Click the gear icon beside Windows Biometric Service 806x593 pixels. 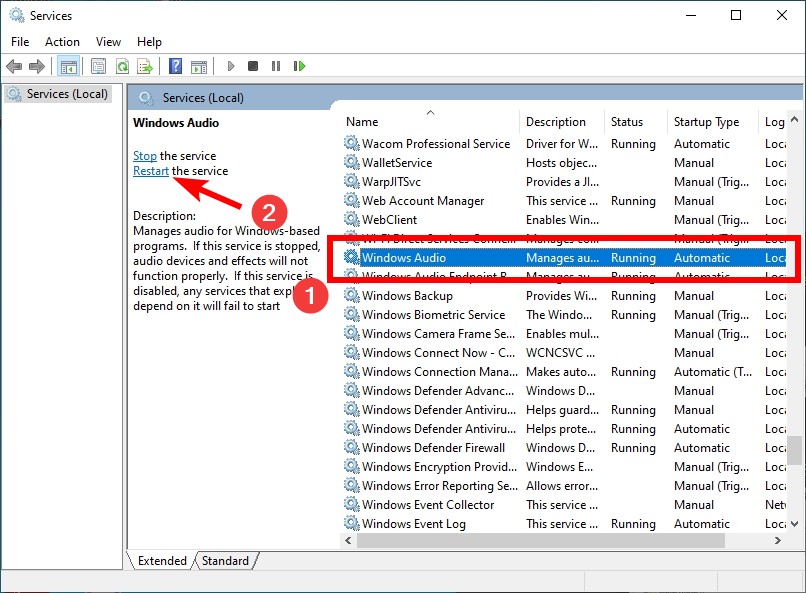(352, 314)
